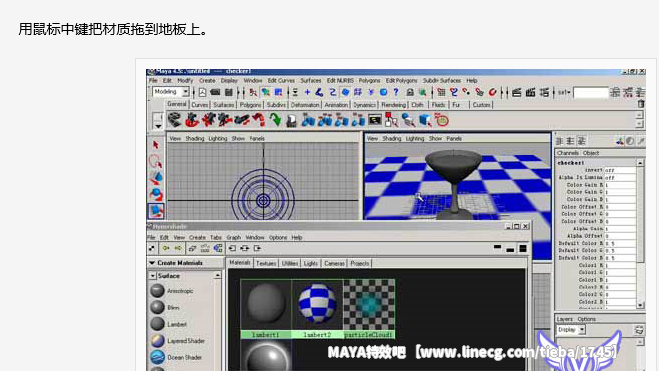The width and height of the screenshot is (659, 371).
Task: Switch to the Rendering shelf tab
Action: coord(393,105)
